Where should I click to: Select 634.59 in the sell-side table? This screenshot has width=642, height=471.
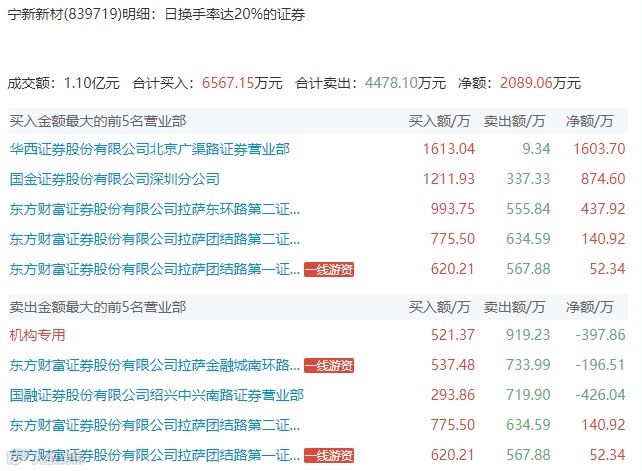coord(528,425)
